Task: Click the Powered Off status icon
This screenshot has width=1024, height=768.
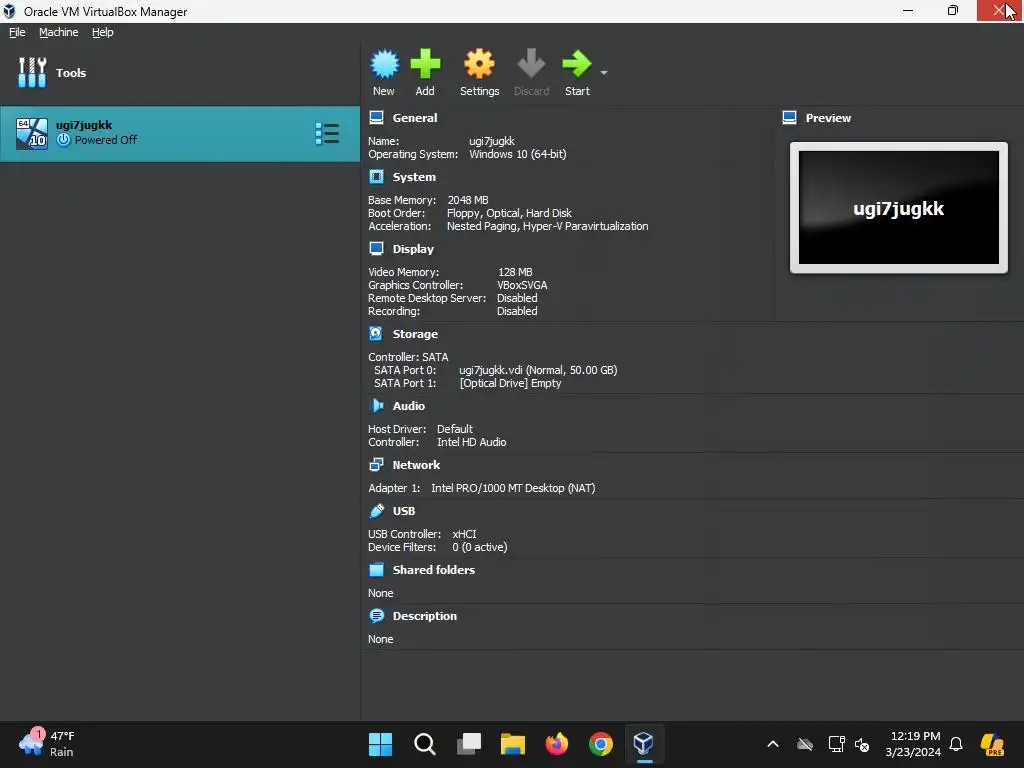Action: click(x=63, y=140)
